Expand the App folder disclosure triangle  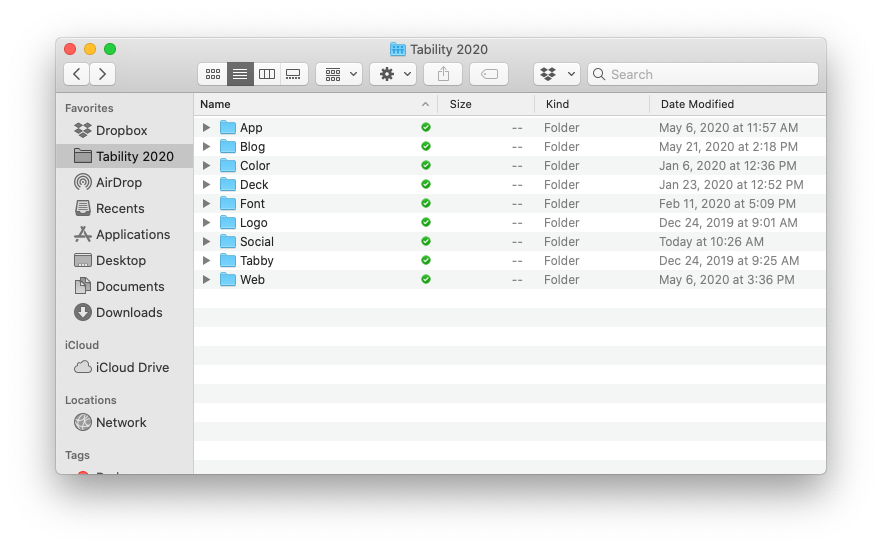tap(206, 128)
